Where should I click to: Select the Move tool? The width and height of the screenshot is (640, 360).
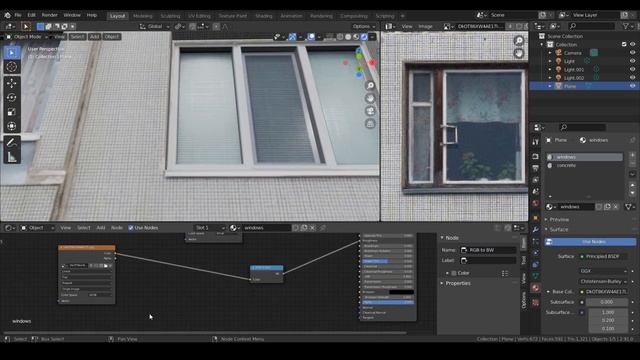tap(11, 83)
